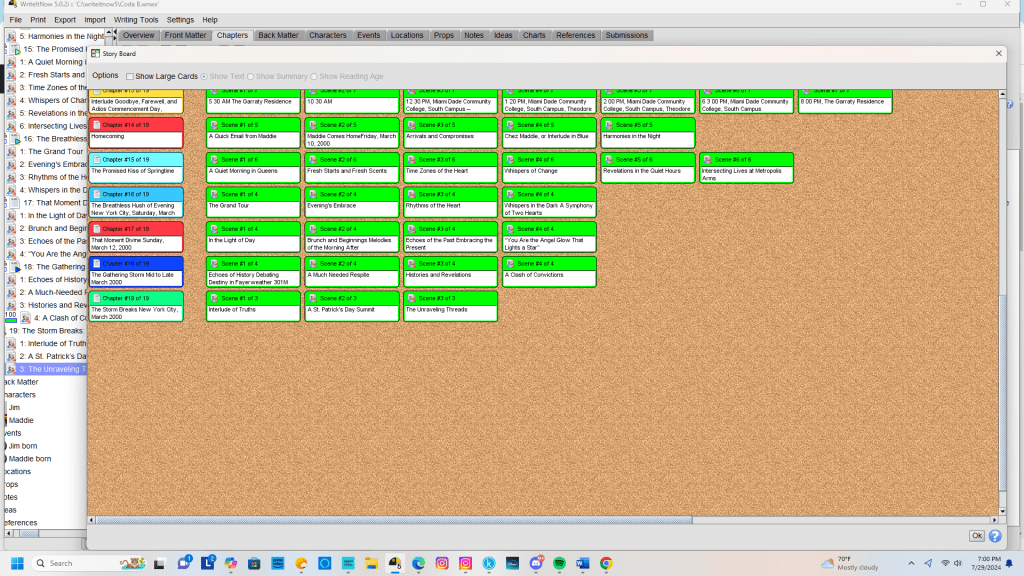Select 'Maddie born' event in the tree

click(30, 459)
